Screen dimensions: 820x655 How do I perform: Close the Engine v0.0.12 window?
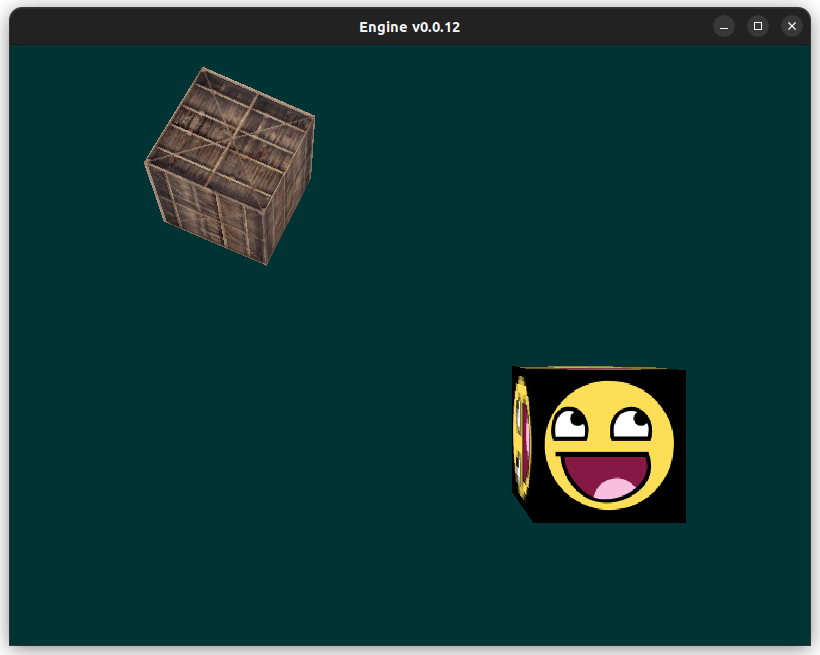pos(792,26)
